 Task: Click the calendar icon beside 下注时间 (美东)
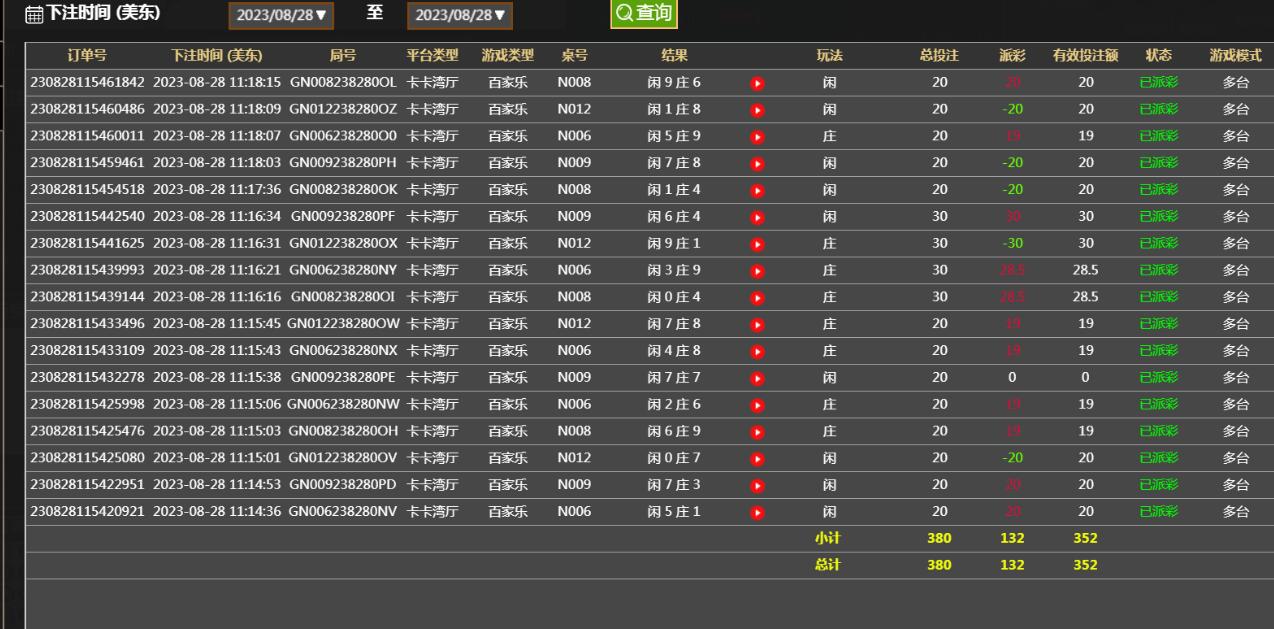pos(34,15)
